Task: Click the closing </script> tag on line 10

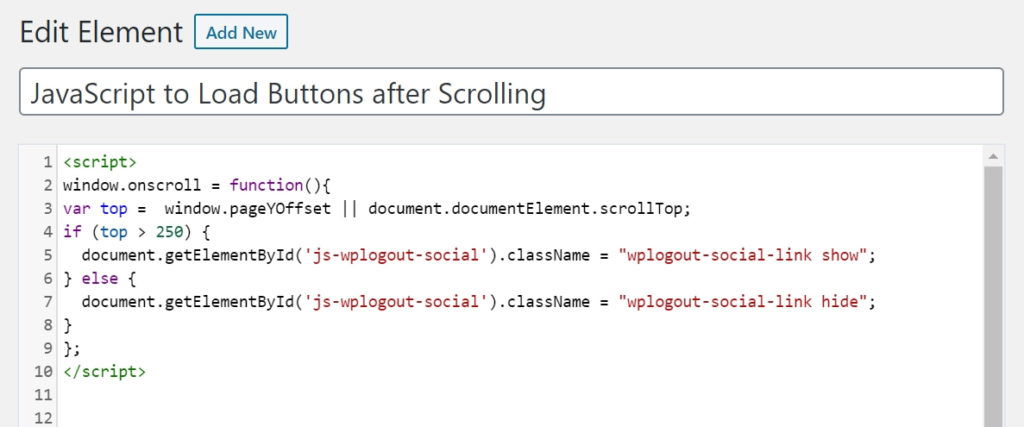Action: [104, 372]
